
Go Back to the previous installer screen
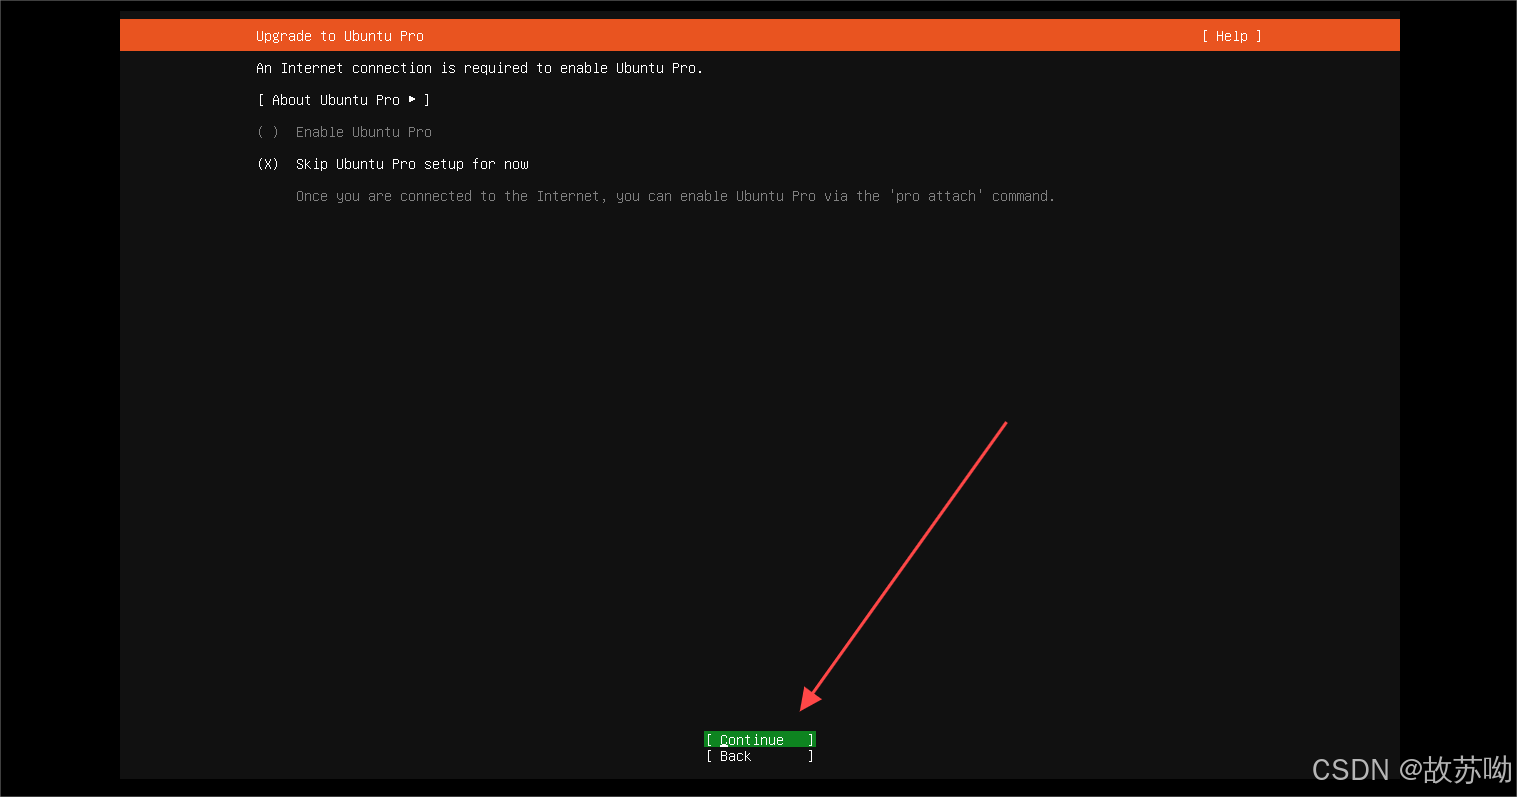click(x=760, y=756)
